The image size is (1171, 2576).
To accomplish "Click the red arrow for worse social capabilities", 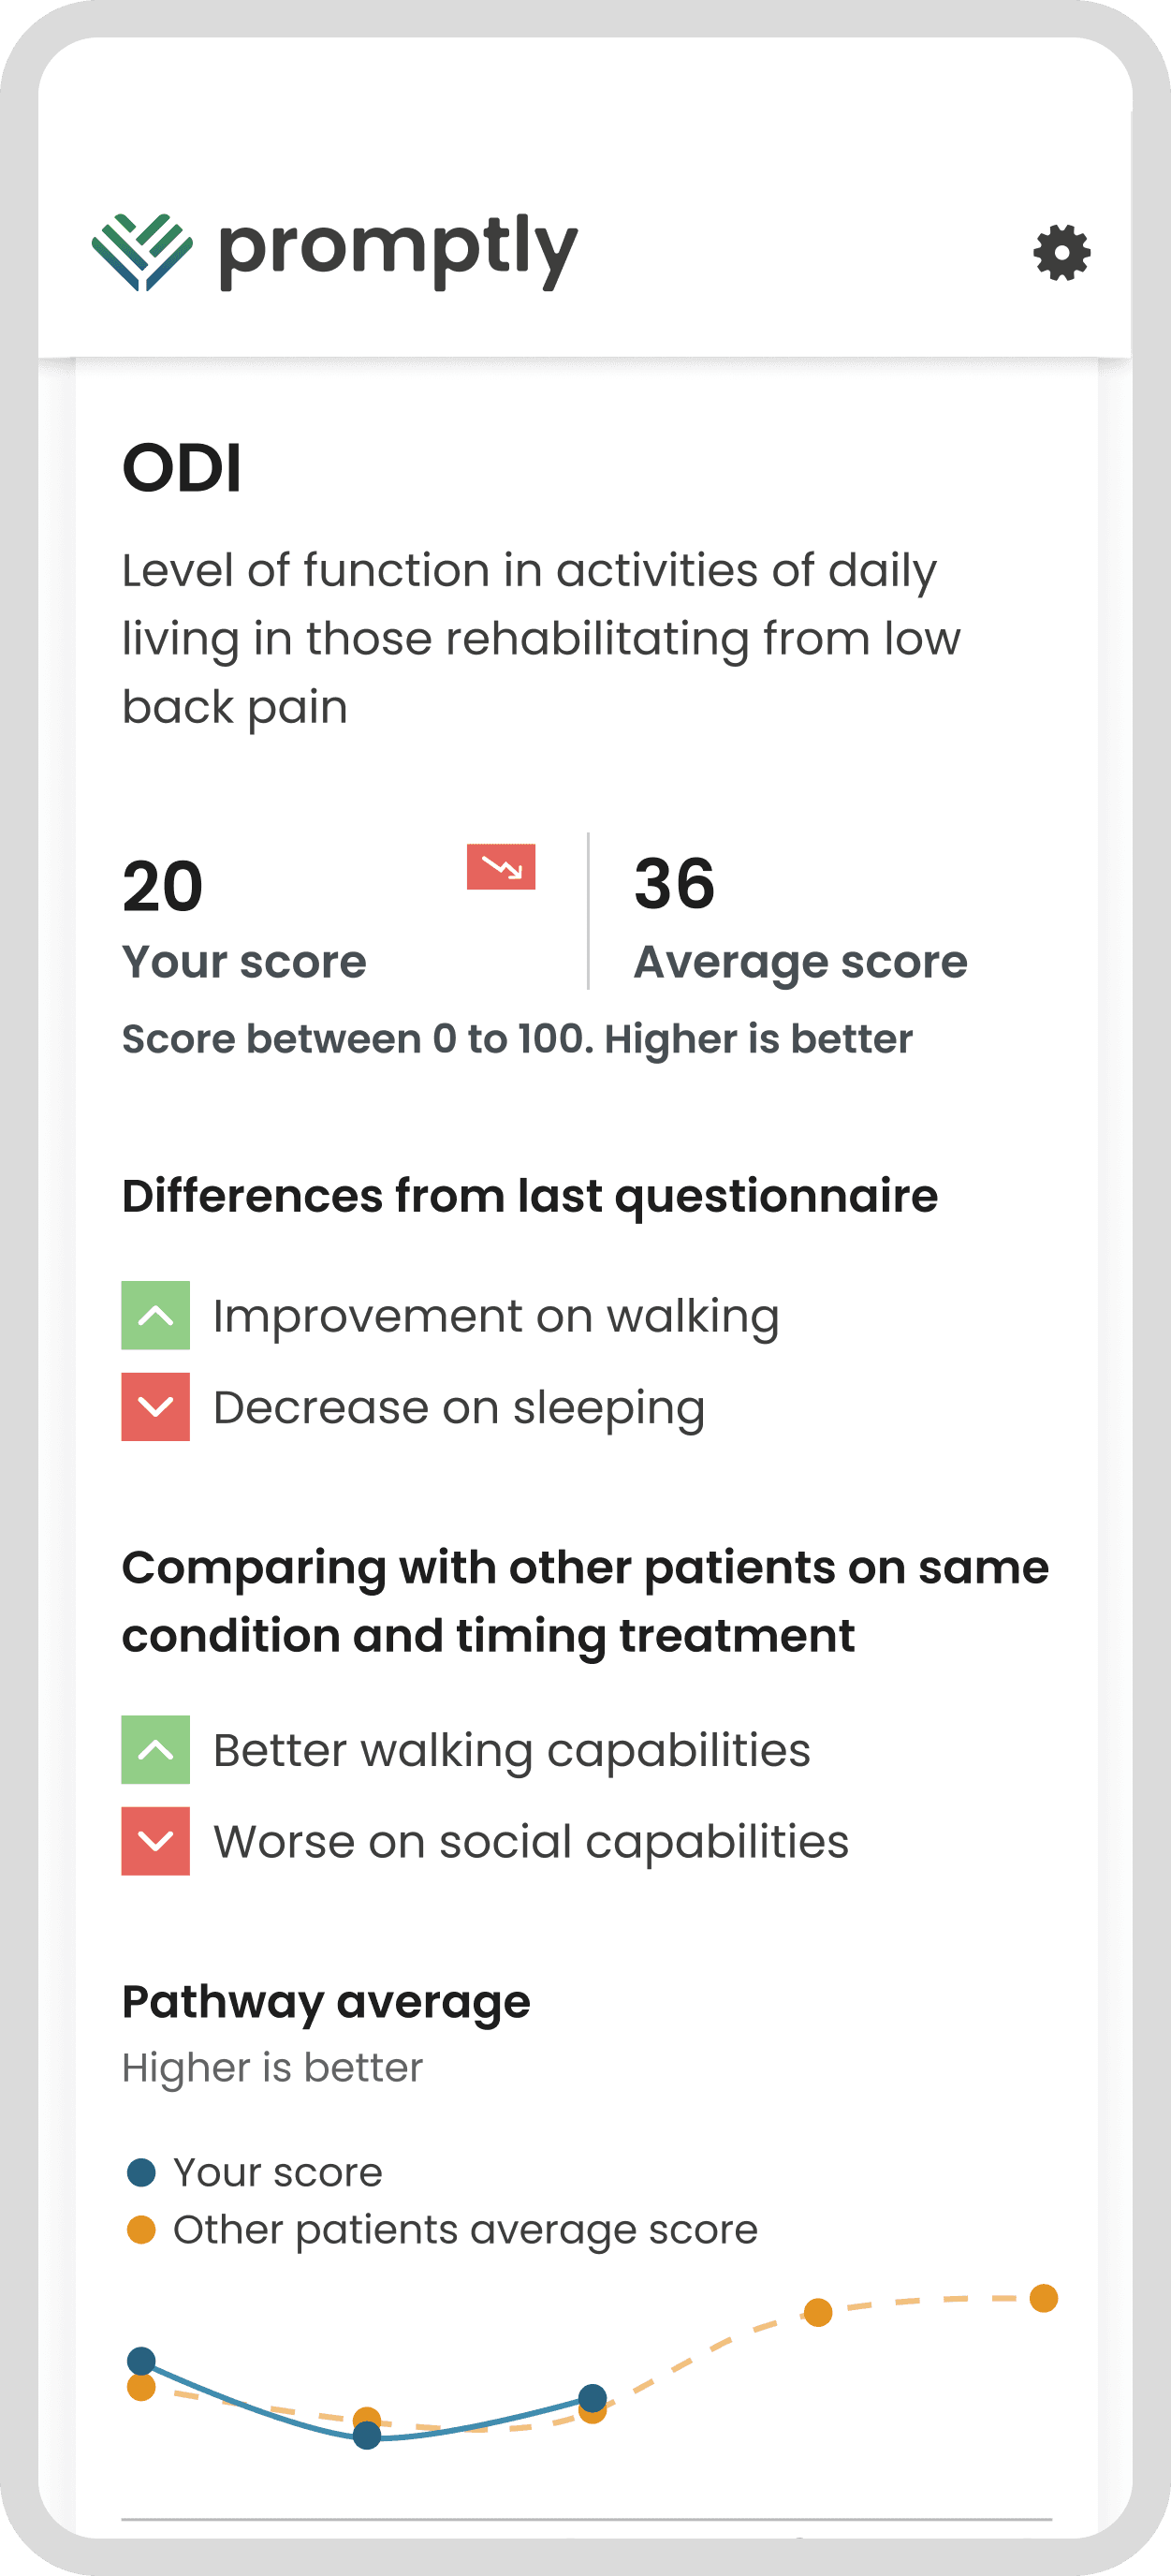I will [154, 1841].
